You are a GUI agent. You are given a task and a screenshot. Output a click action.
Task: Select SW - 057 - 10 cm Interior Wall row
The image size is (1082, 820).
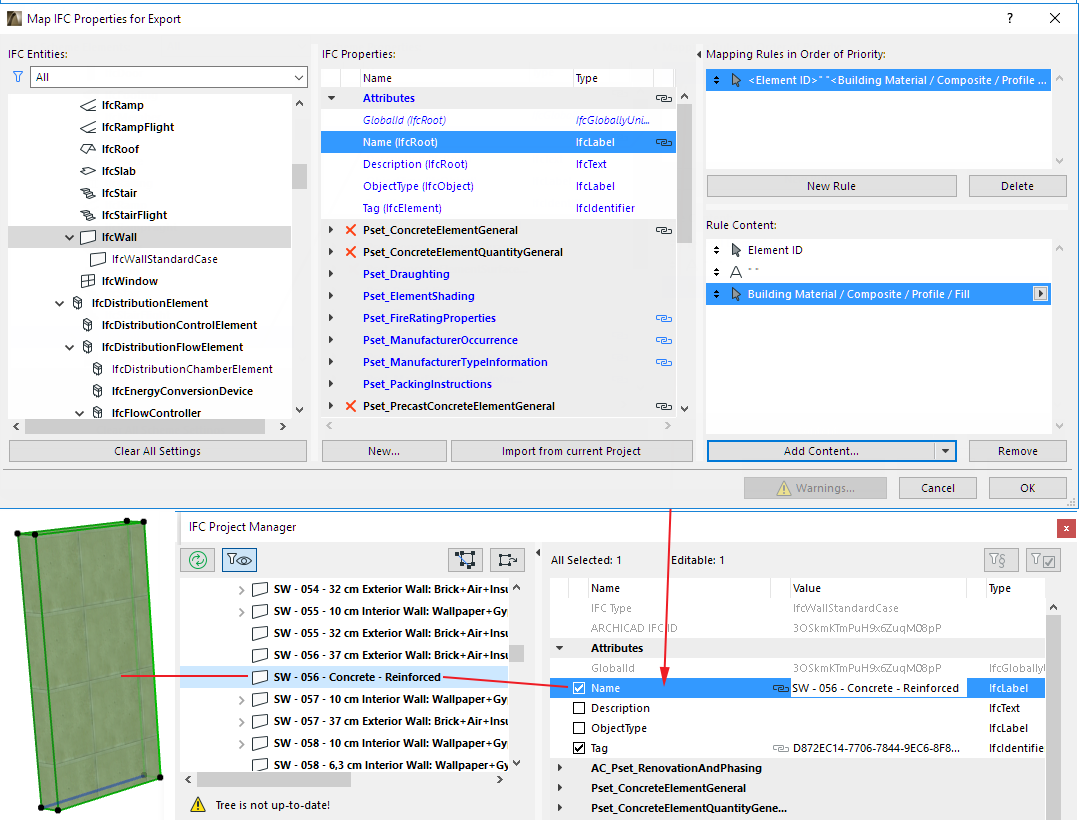pos(344,699)
